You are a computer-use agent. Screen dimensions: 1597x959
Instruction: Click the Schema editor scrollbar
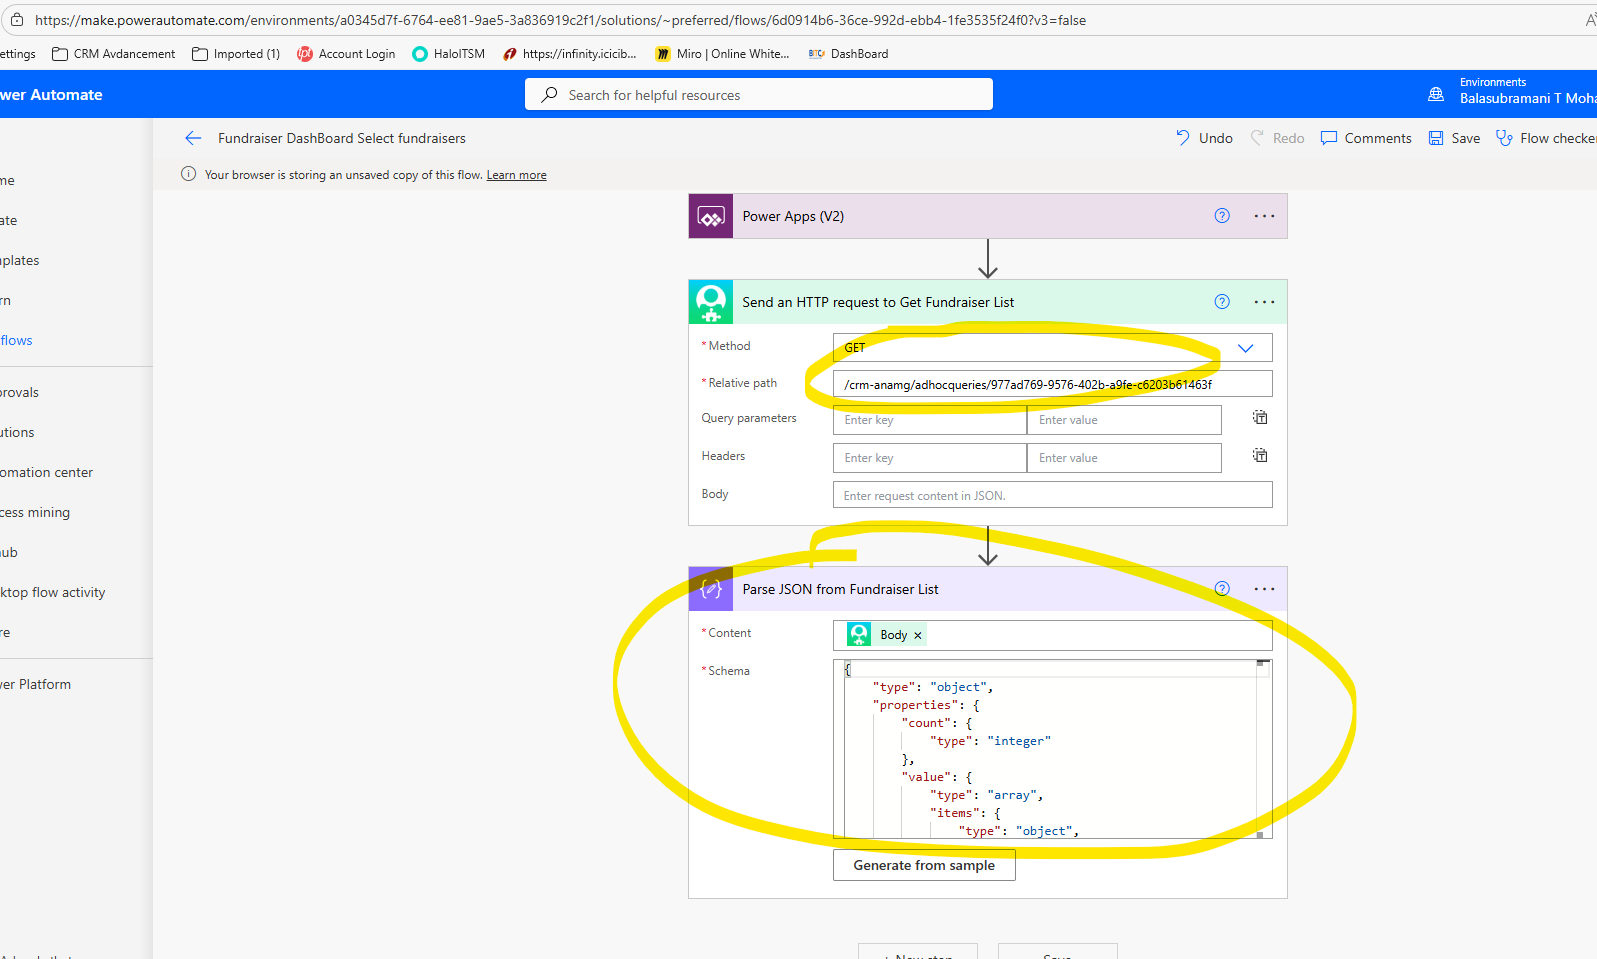(x=1261, y=748)
